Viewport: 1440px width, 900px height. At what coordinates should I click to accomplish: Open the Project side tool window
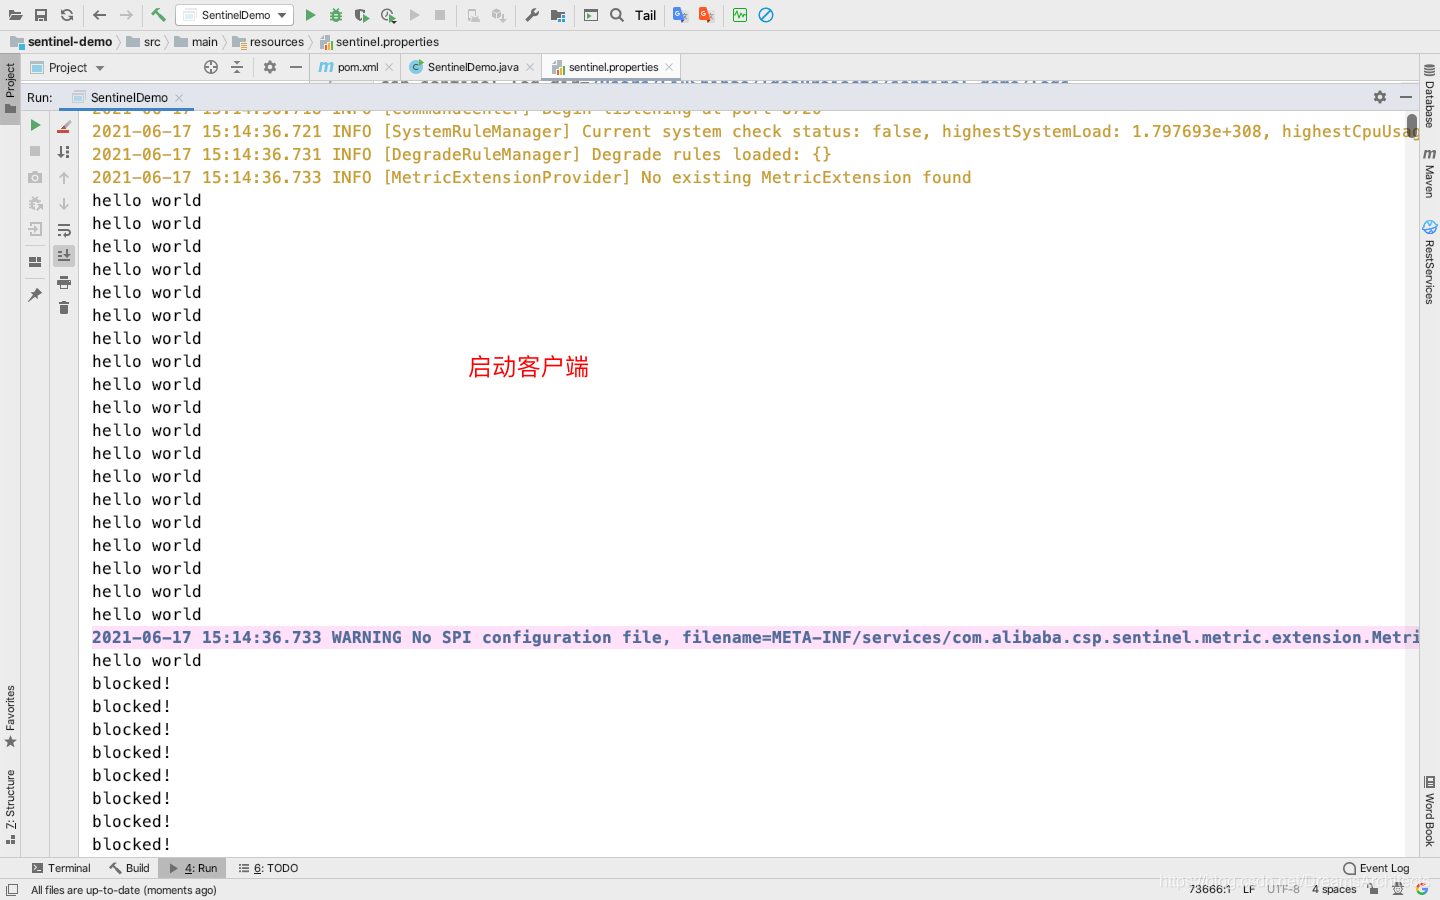coord(10,89)
